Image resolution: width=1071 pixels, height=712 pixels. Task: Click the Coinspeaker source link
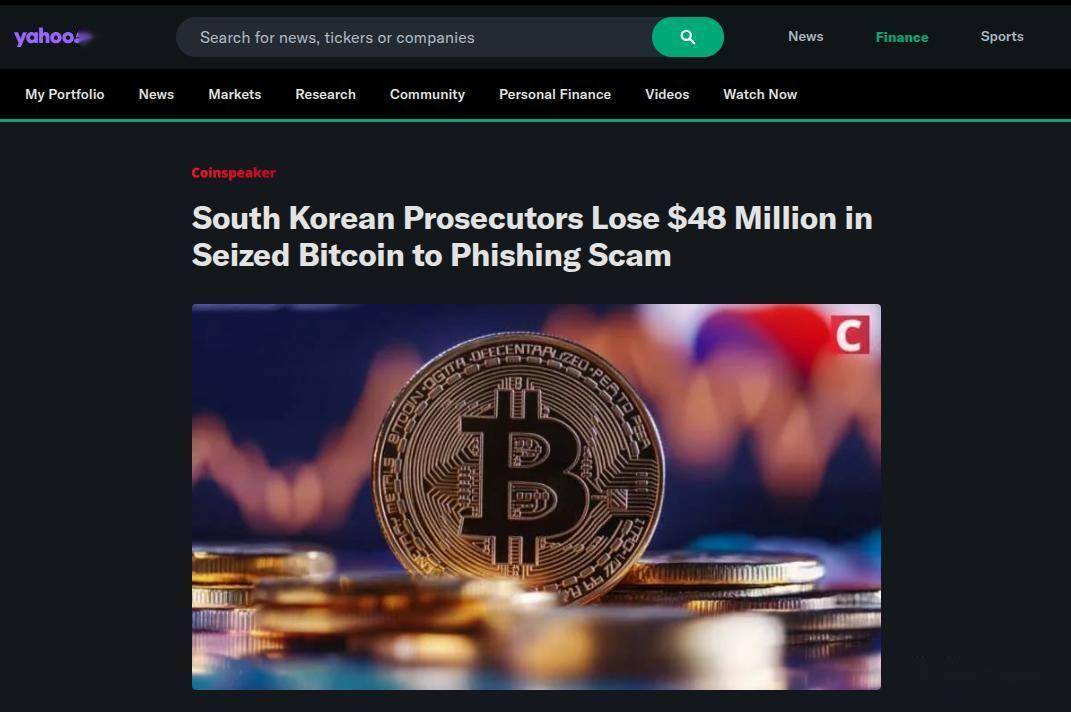click(234, 173)
